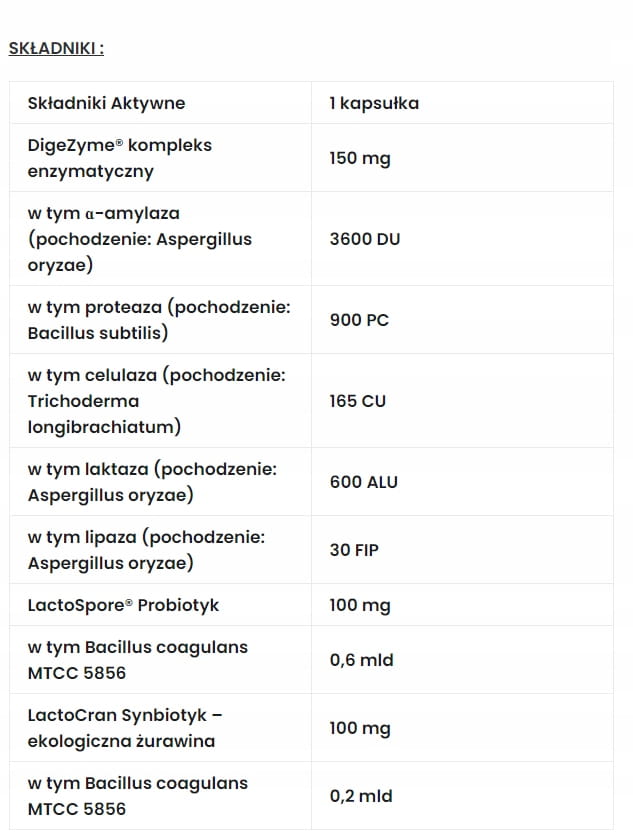Select the 1 kapsułka column header
Screen dimensions: 633x839
coord(462,103)
